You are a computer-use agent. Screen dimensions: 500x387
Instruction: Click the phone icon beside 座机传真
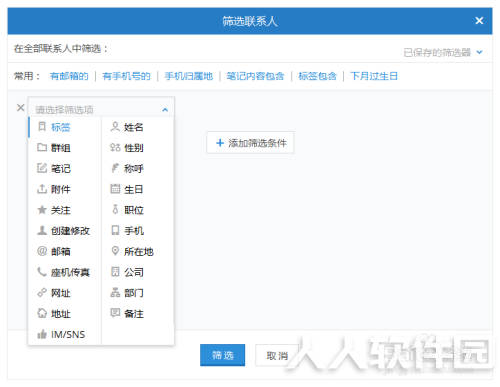point(42,272)
